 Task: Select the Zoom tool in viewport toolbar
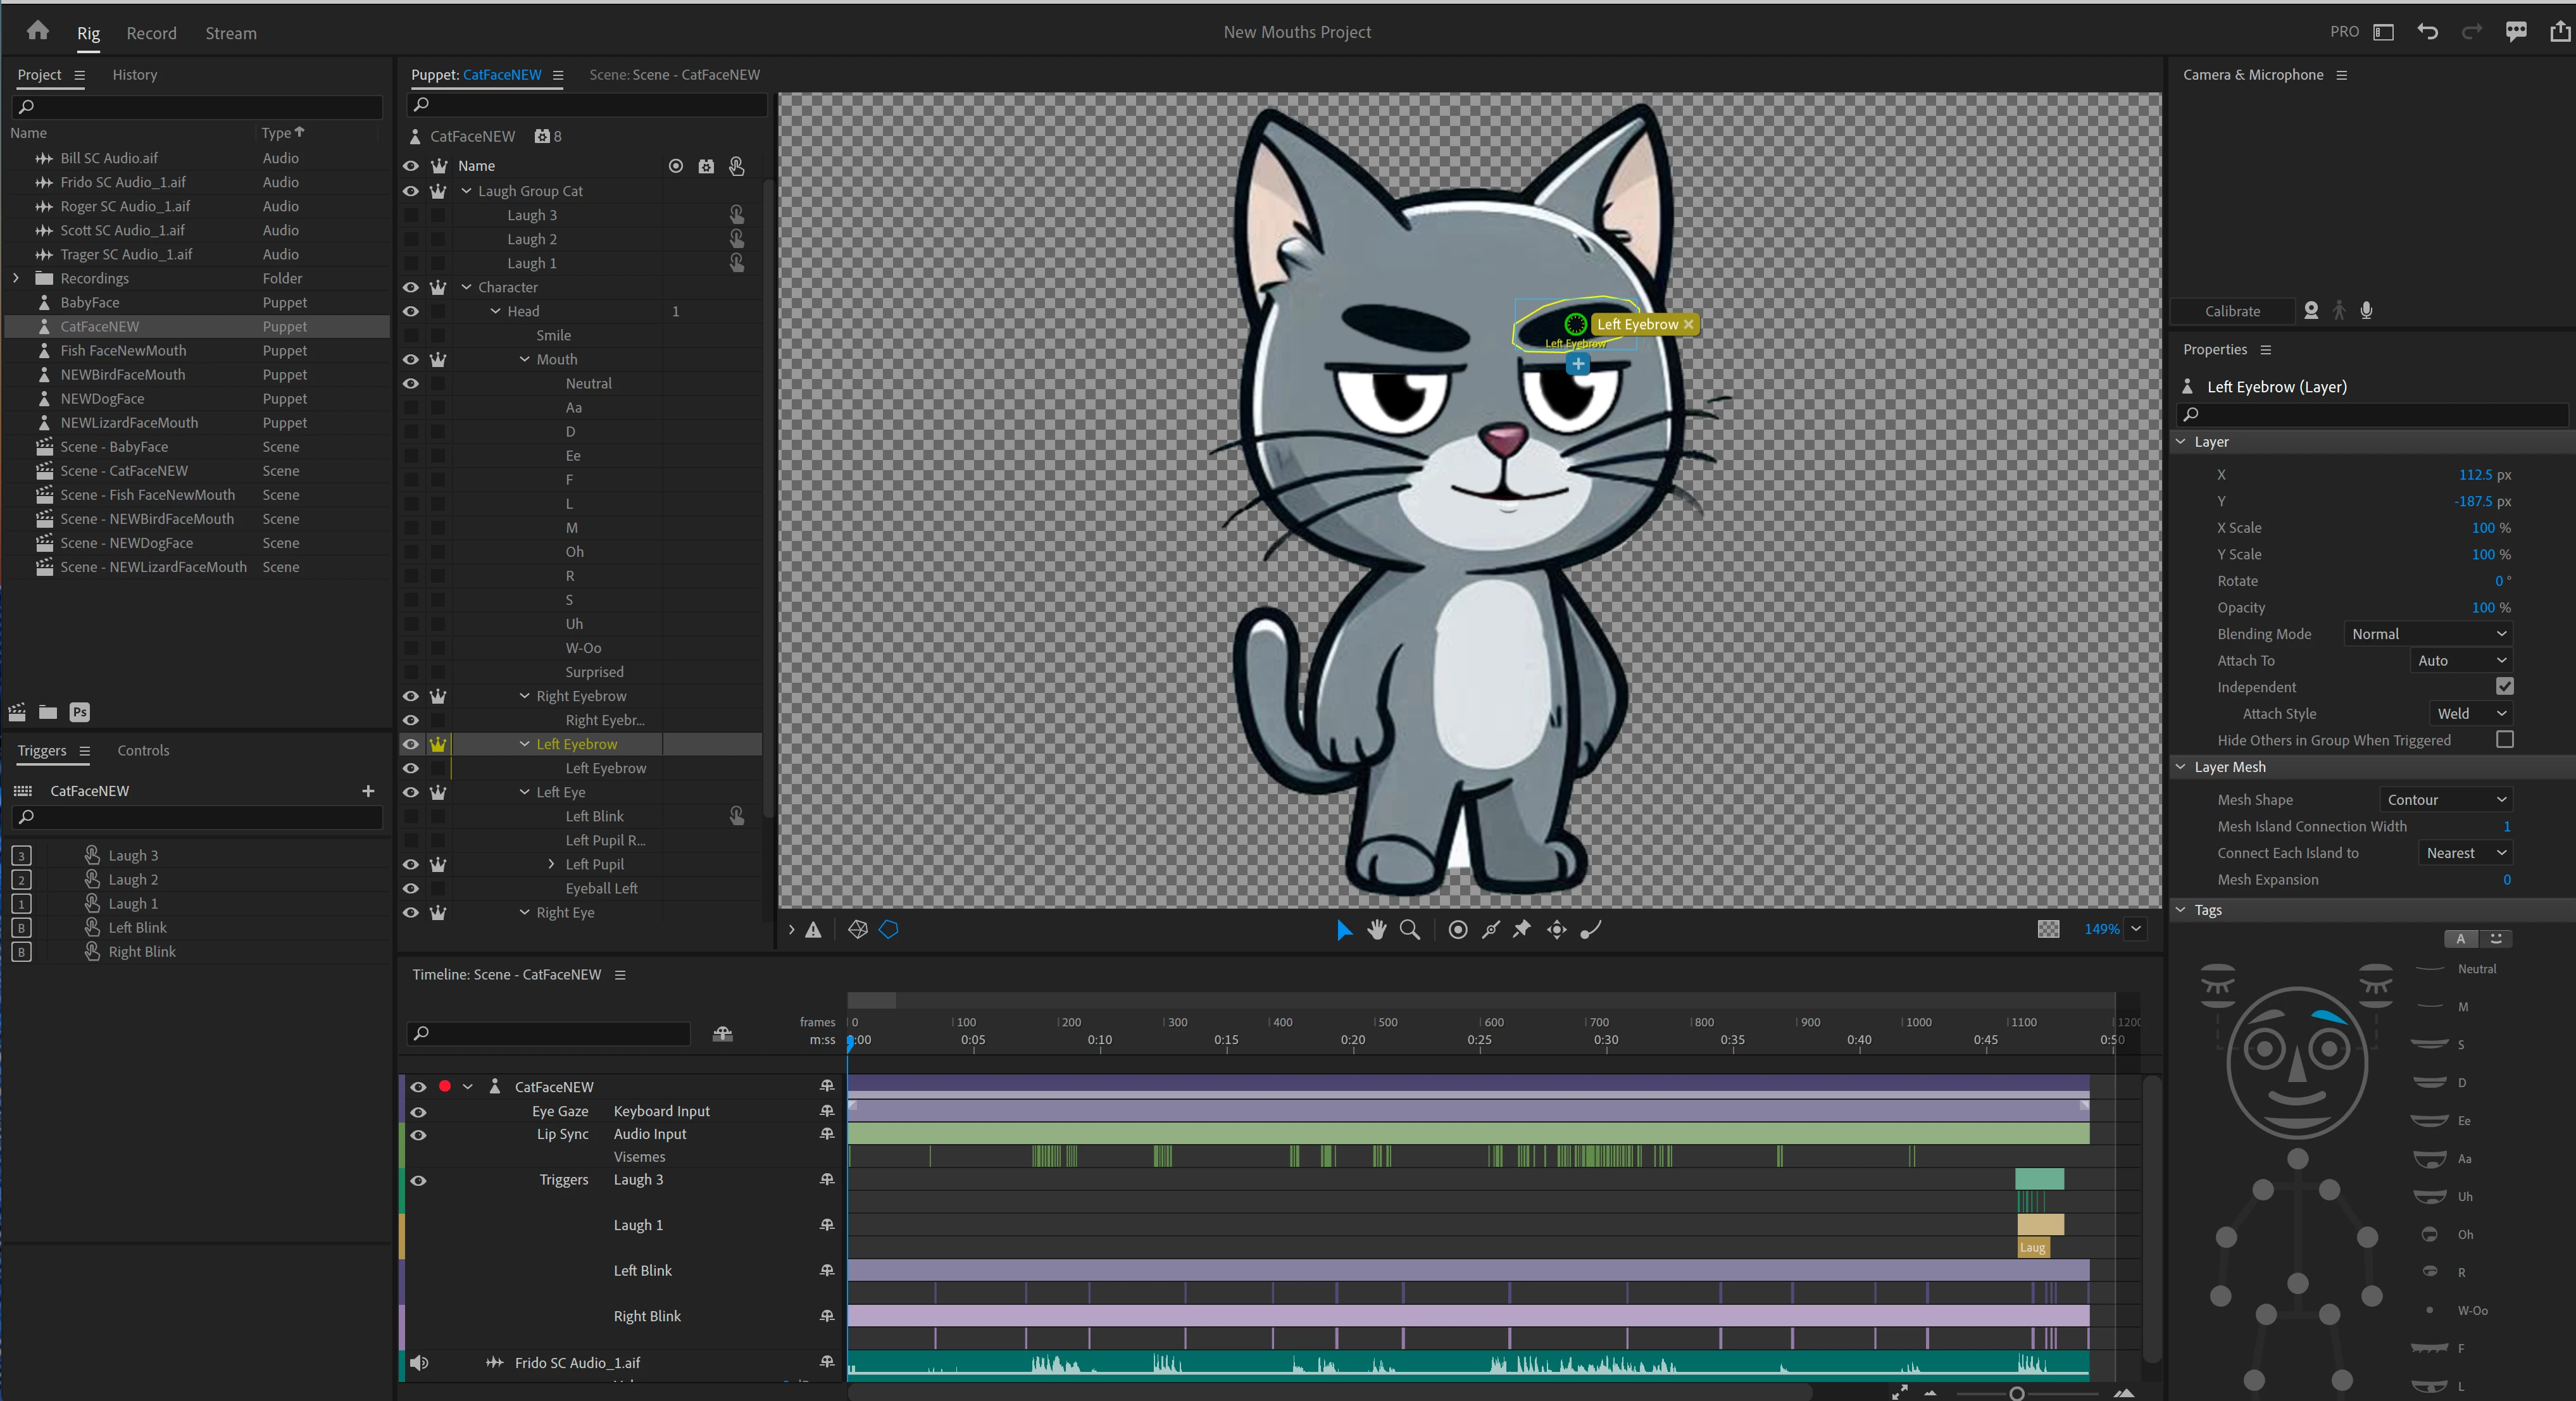coord(1410,930)
